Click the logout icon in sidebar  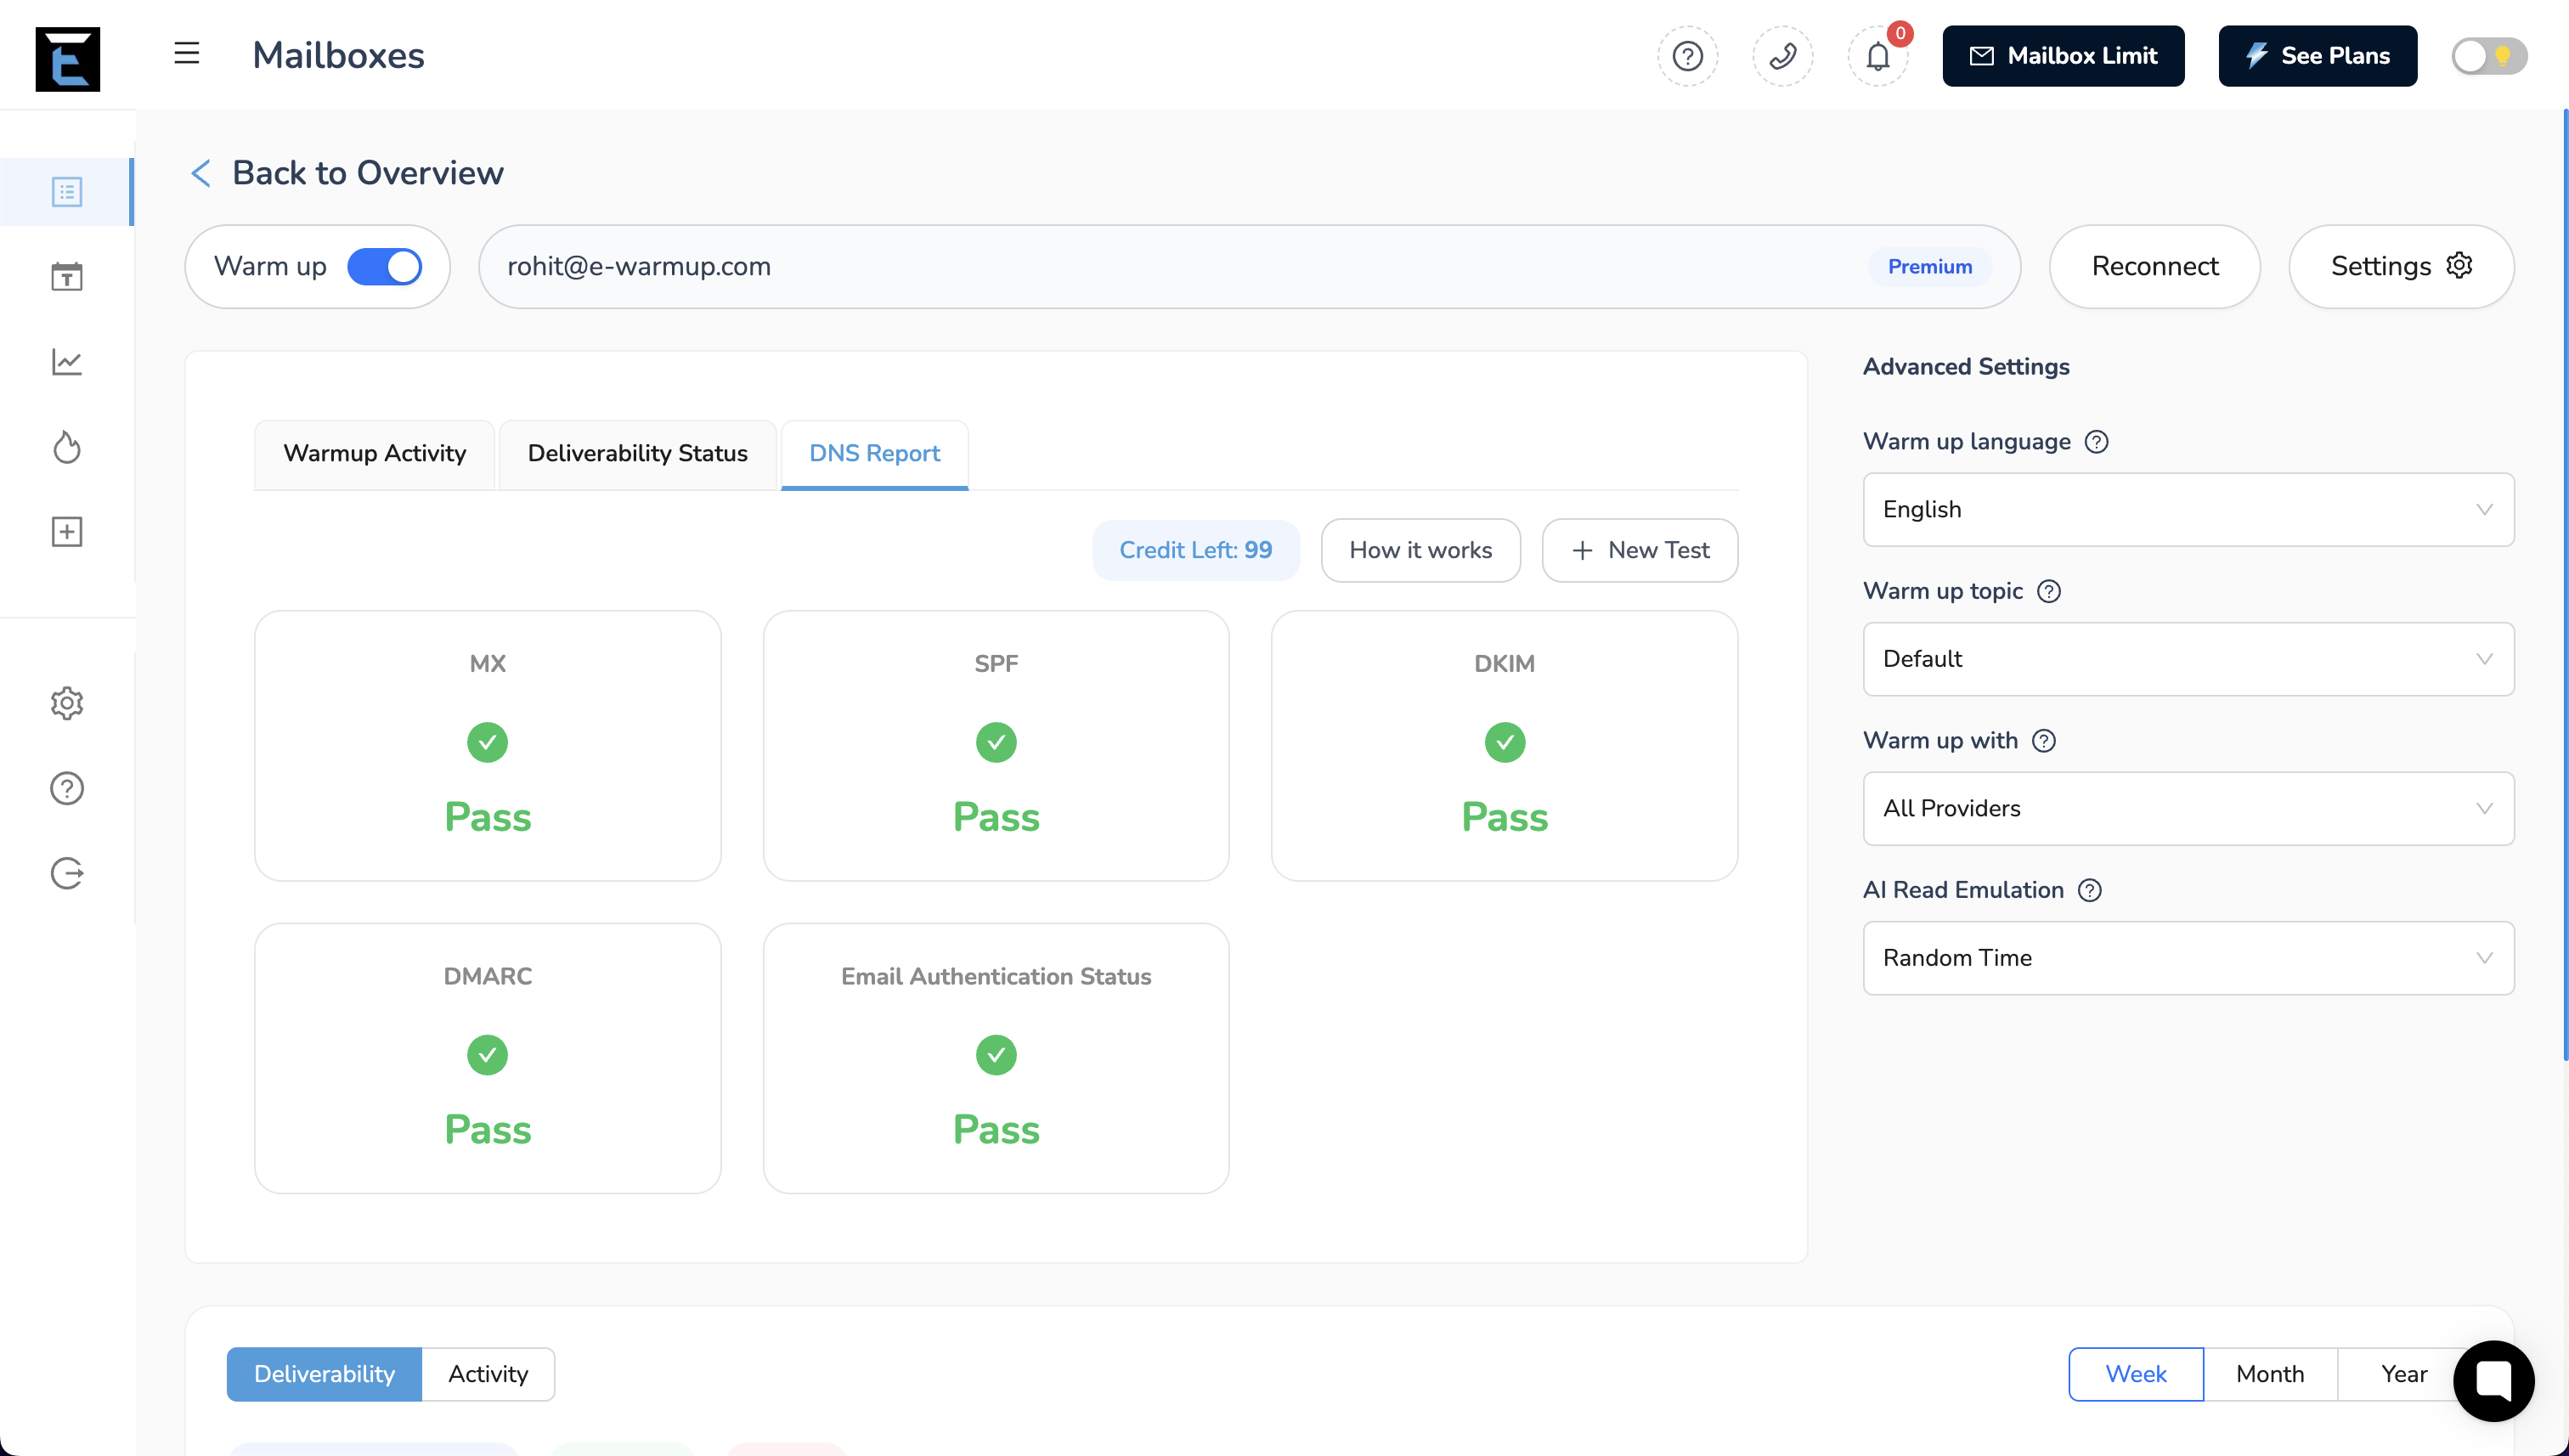pos(67,873)
